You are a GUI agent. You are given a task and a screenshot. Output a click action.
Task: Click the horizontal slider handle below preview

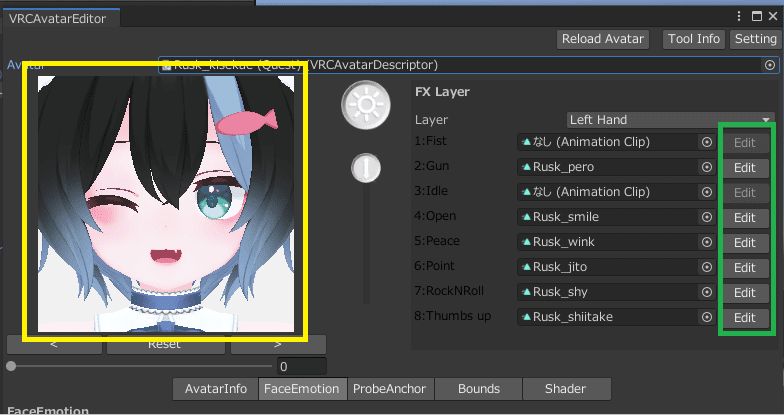(x=11, y=366)
